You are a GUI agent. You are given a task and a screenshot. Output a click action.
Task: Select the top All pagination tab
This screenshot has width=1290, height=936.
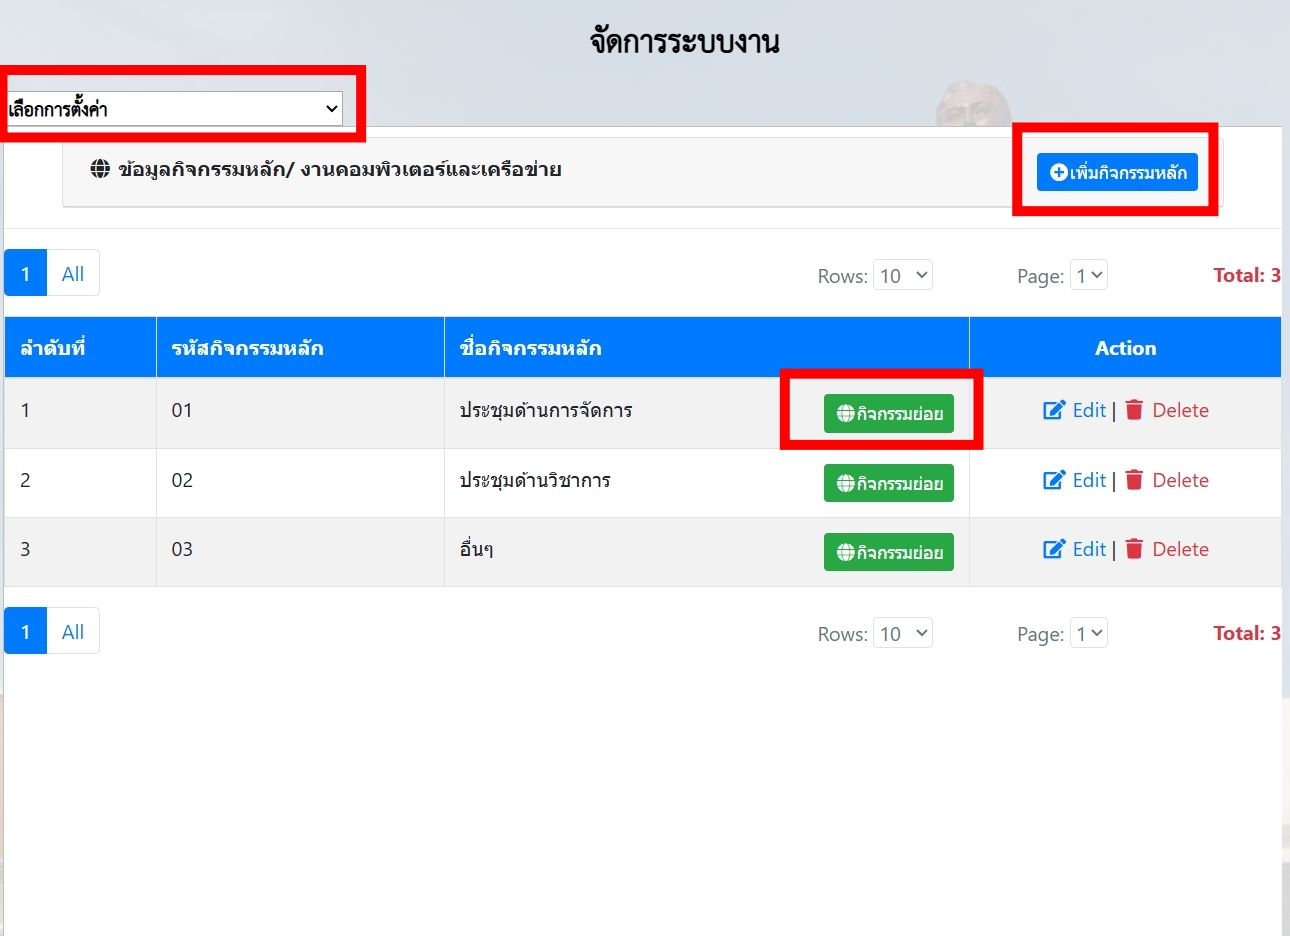pos(73,274)
